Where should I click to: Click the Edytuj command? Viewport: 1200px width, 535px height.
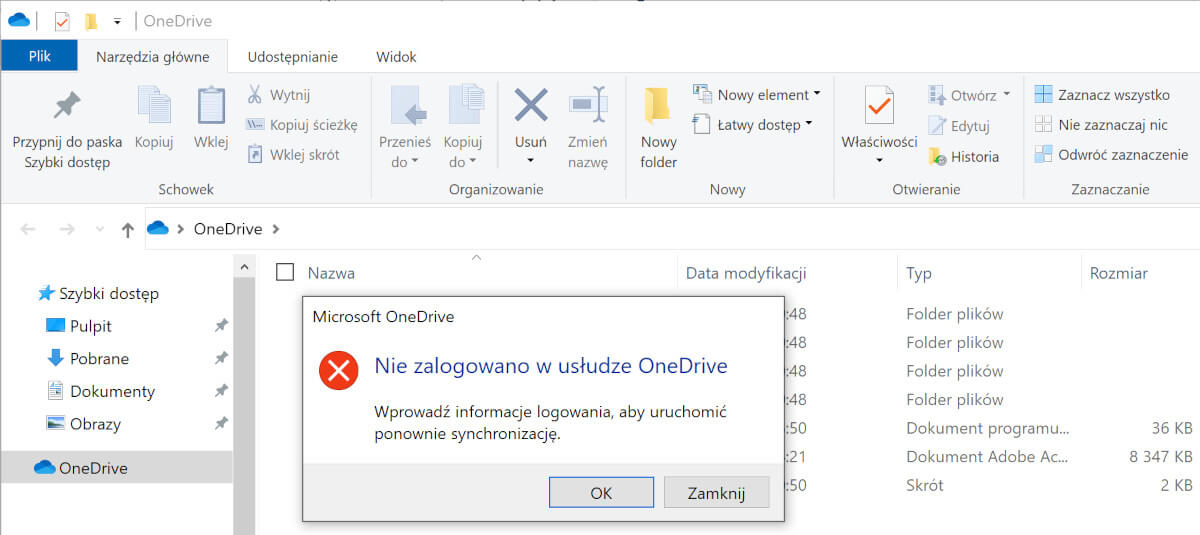click(x=959, y=126)
